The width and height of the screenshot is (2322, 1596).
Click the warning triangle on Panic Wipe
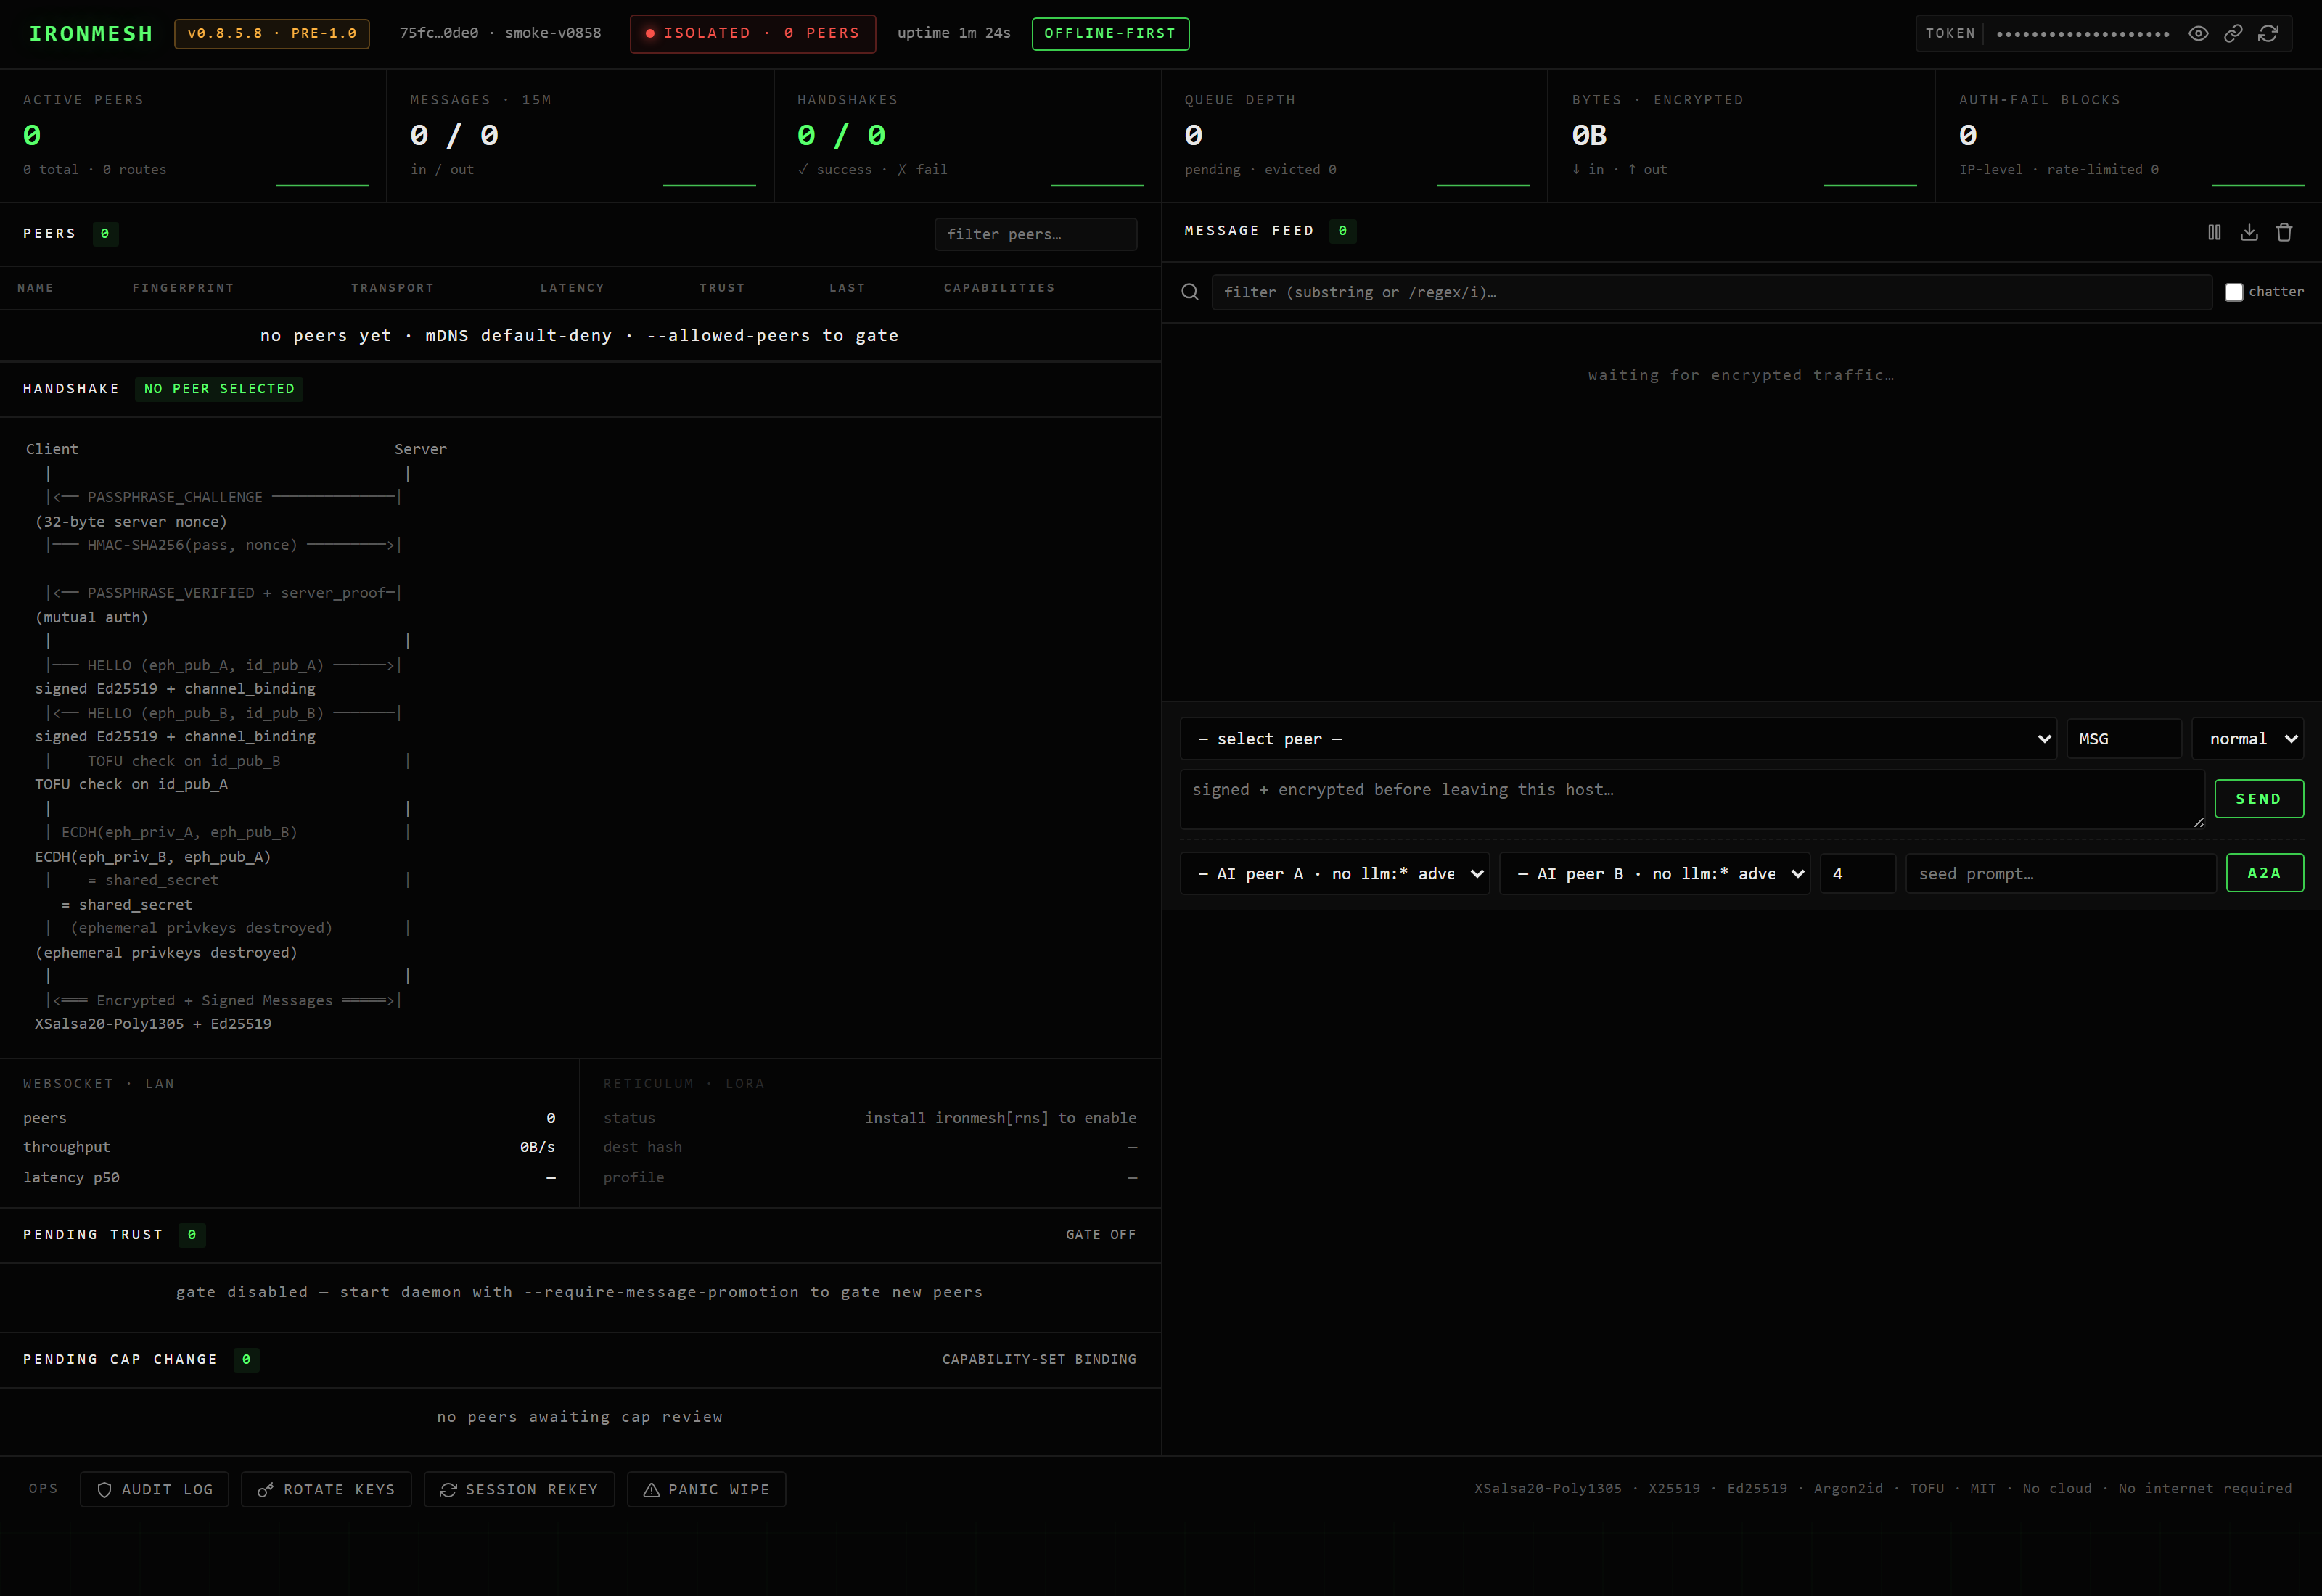click(651, 1489)
